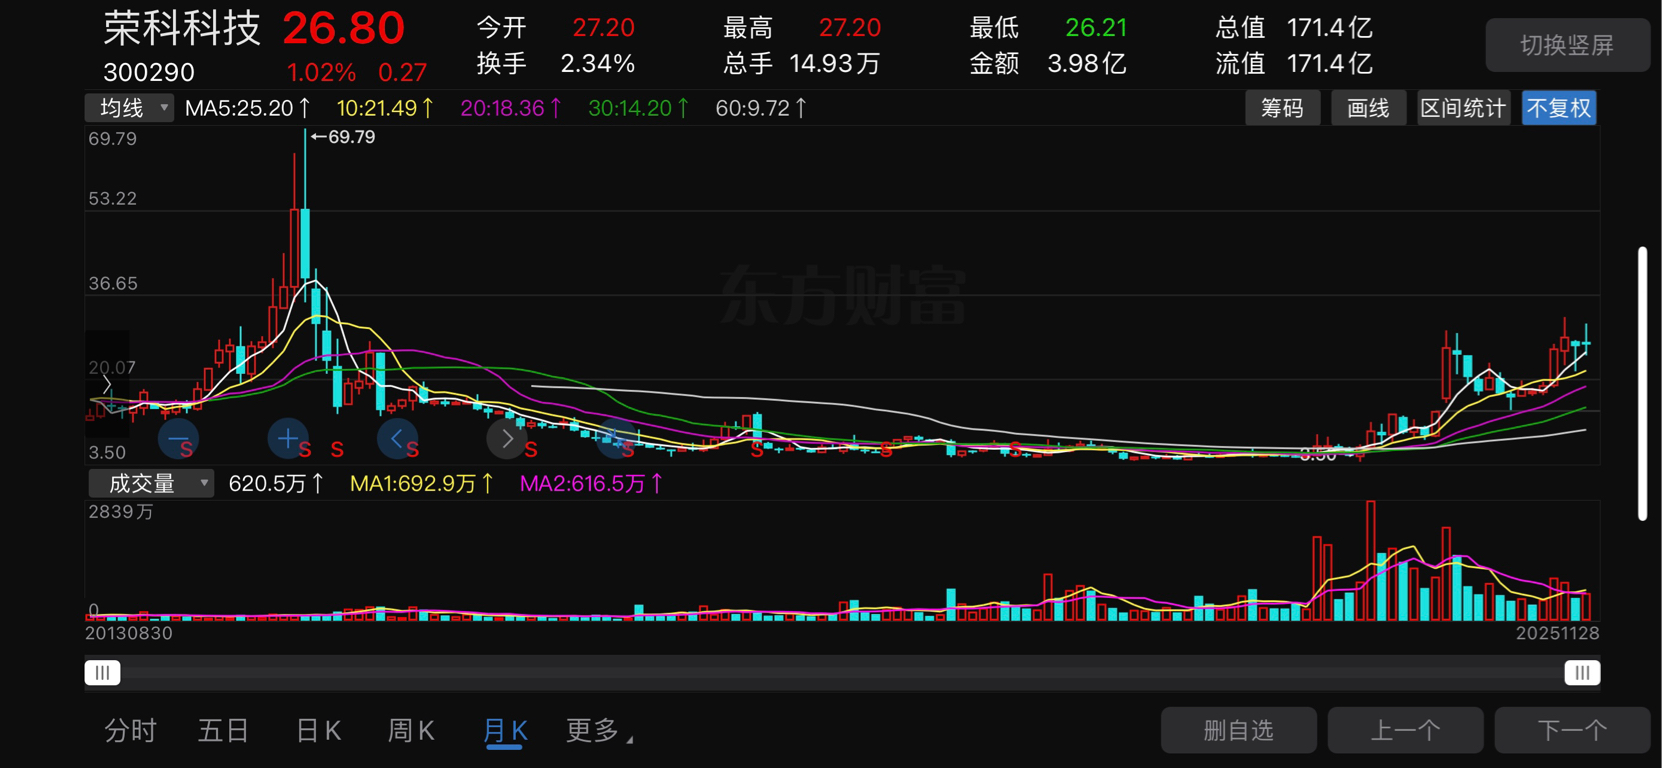Viewport: 1662px width, 768px height.
Task: Expand the 更多 period menu
Action: pos(599,731)
